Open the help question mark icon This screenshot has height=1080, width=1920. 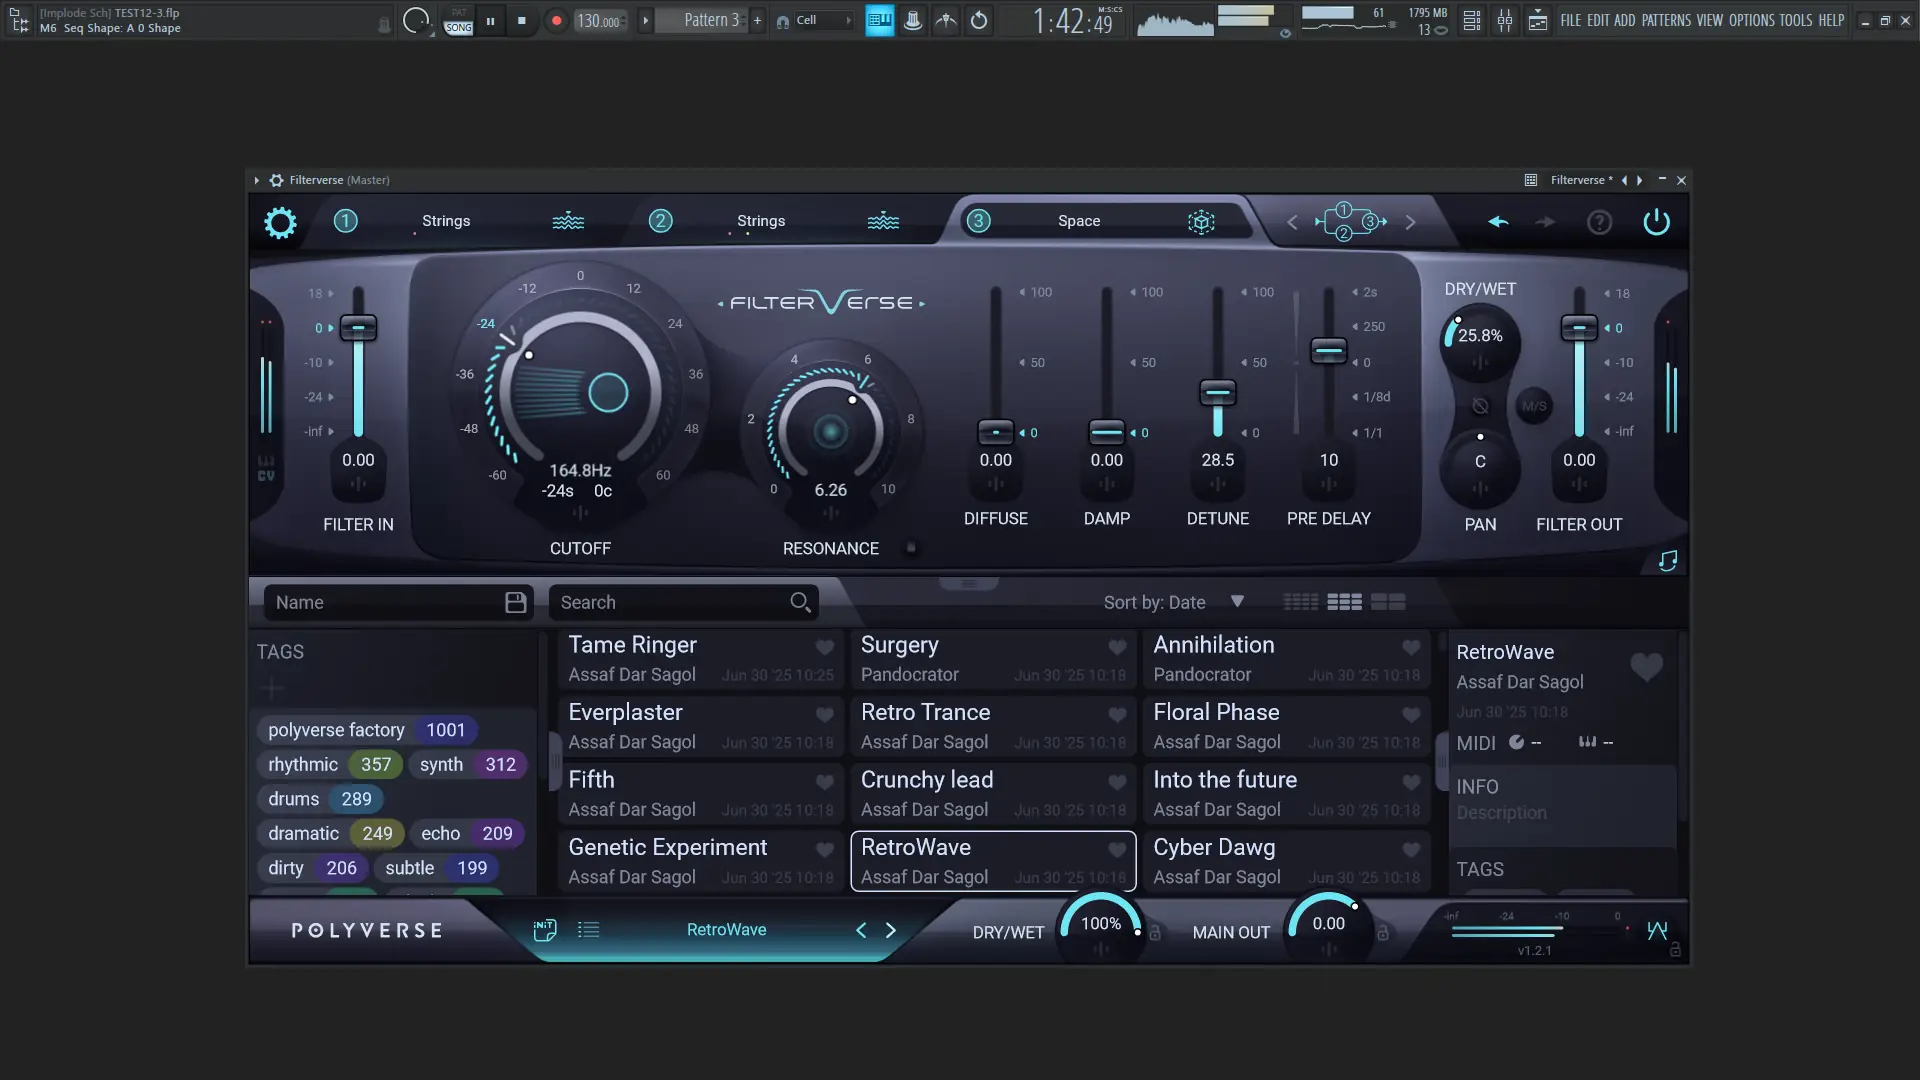[1599, 222]
